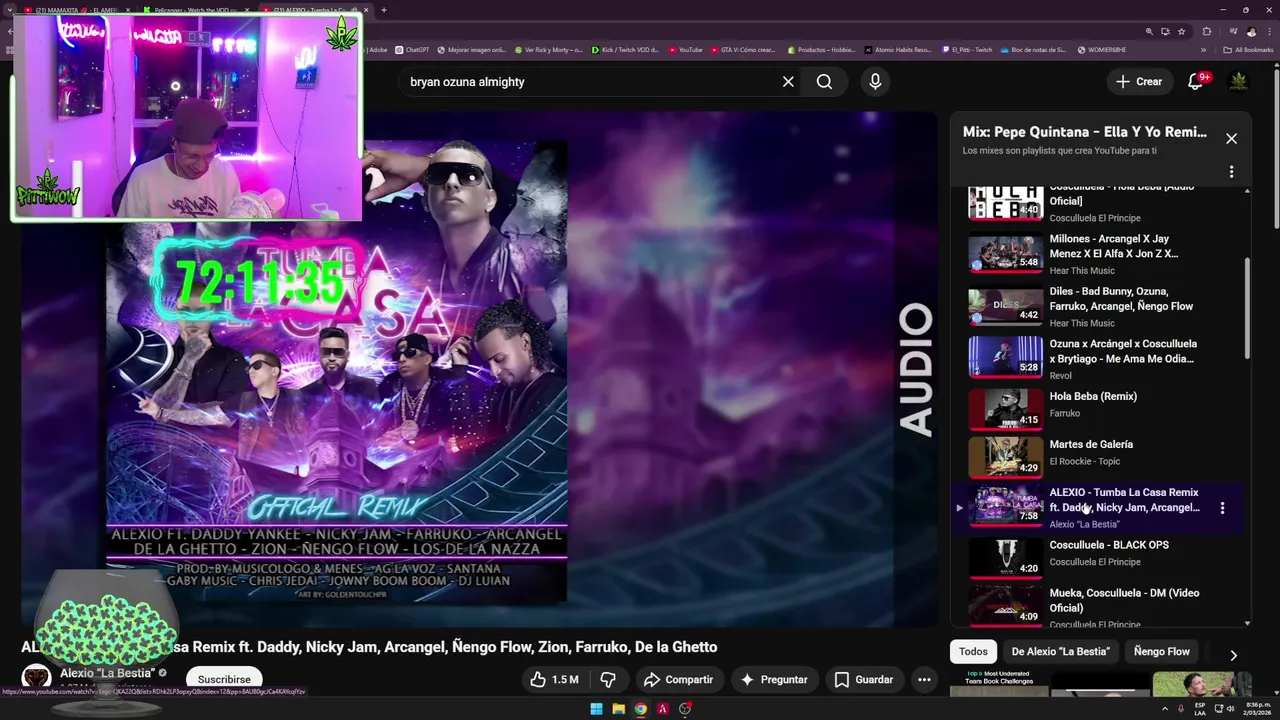
Task: Open browser zoom magnifier icon
Action: click(1149, 31)
